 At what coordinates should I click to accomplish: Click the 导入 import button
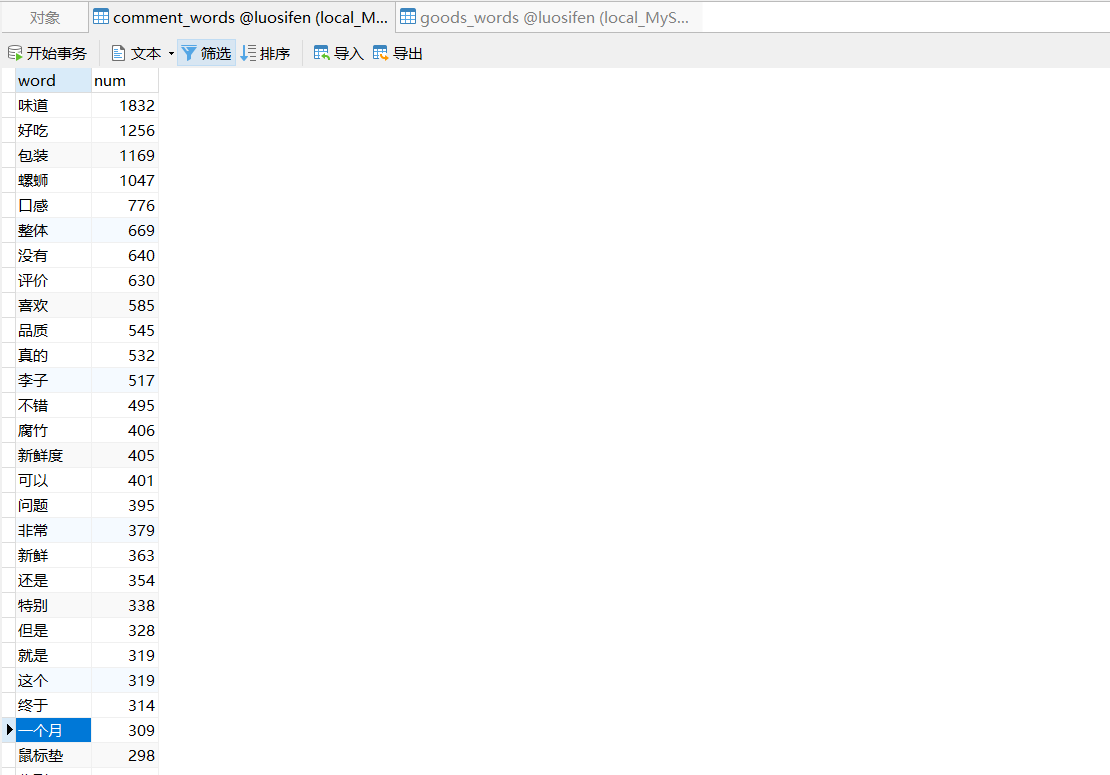tap(338, 53)
